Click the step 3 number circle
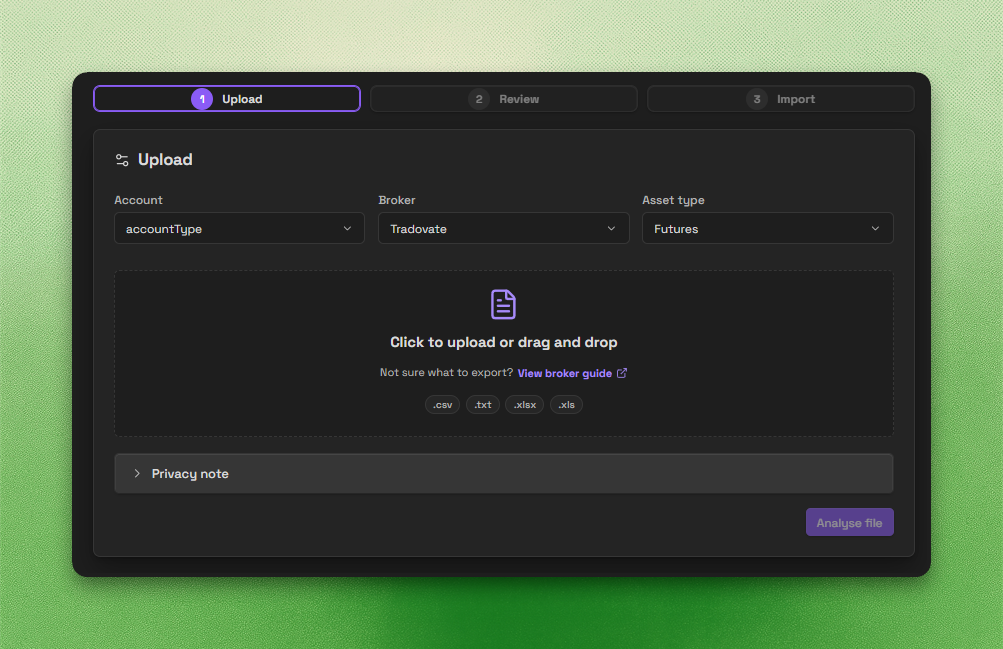This screenshot has width=1003, height=649. 757,99
